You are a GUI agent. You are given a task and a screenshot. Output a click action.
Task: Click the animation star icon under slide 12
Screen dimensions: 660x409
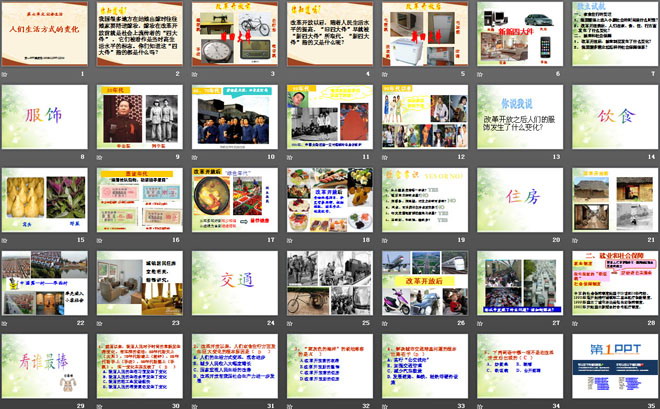tap(385, 157)
